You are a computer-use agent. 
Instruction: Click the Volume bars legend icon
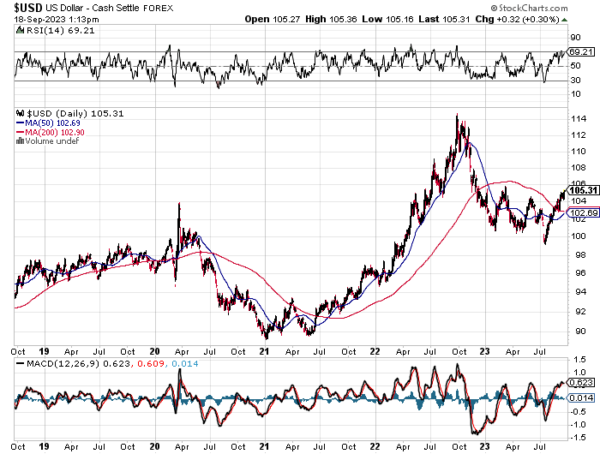point(19,140)
